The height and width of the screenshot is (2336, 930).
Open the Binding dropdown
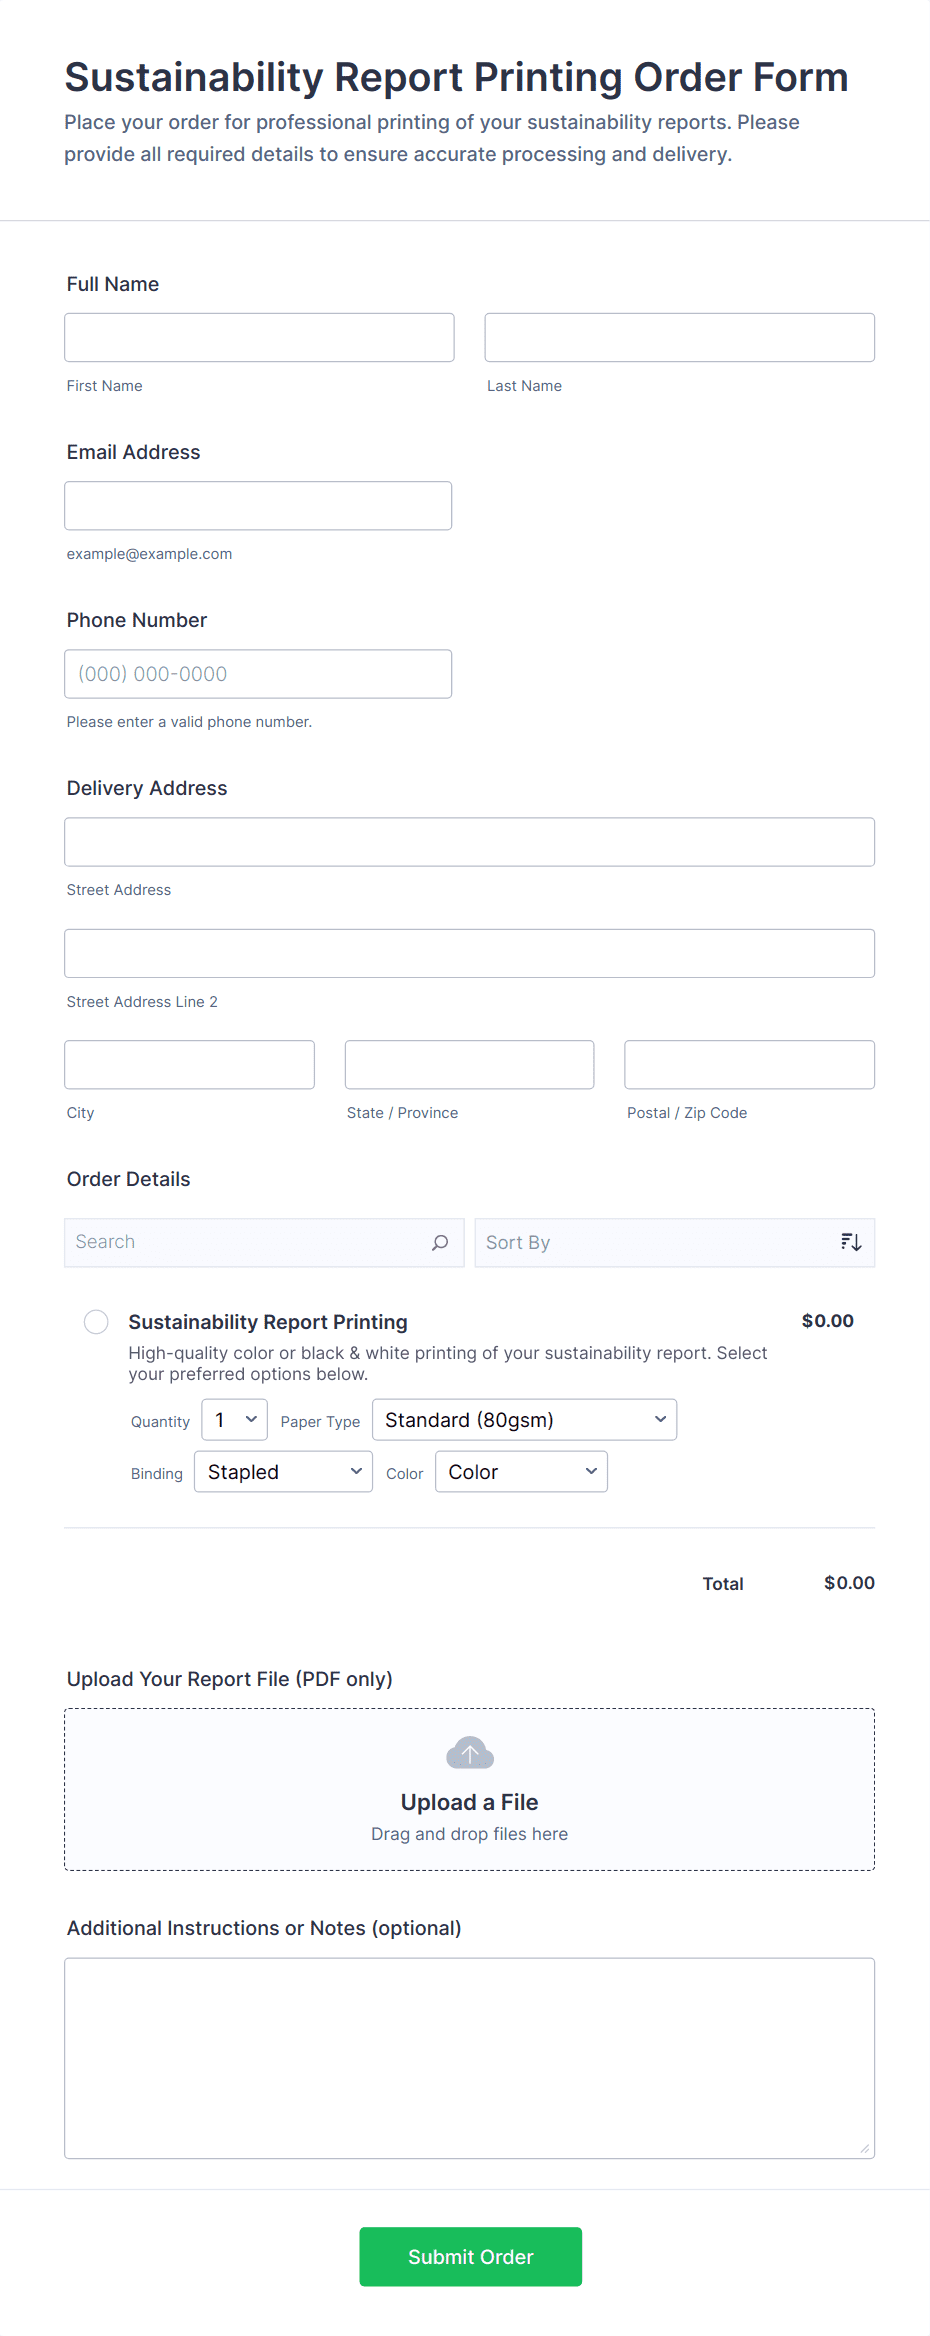[x=283, y=1472]
